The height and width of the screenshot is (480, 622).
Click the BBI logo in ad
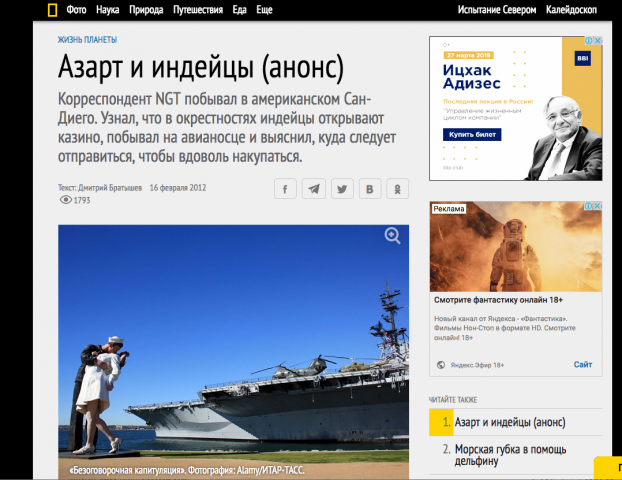click(582, 58)
